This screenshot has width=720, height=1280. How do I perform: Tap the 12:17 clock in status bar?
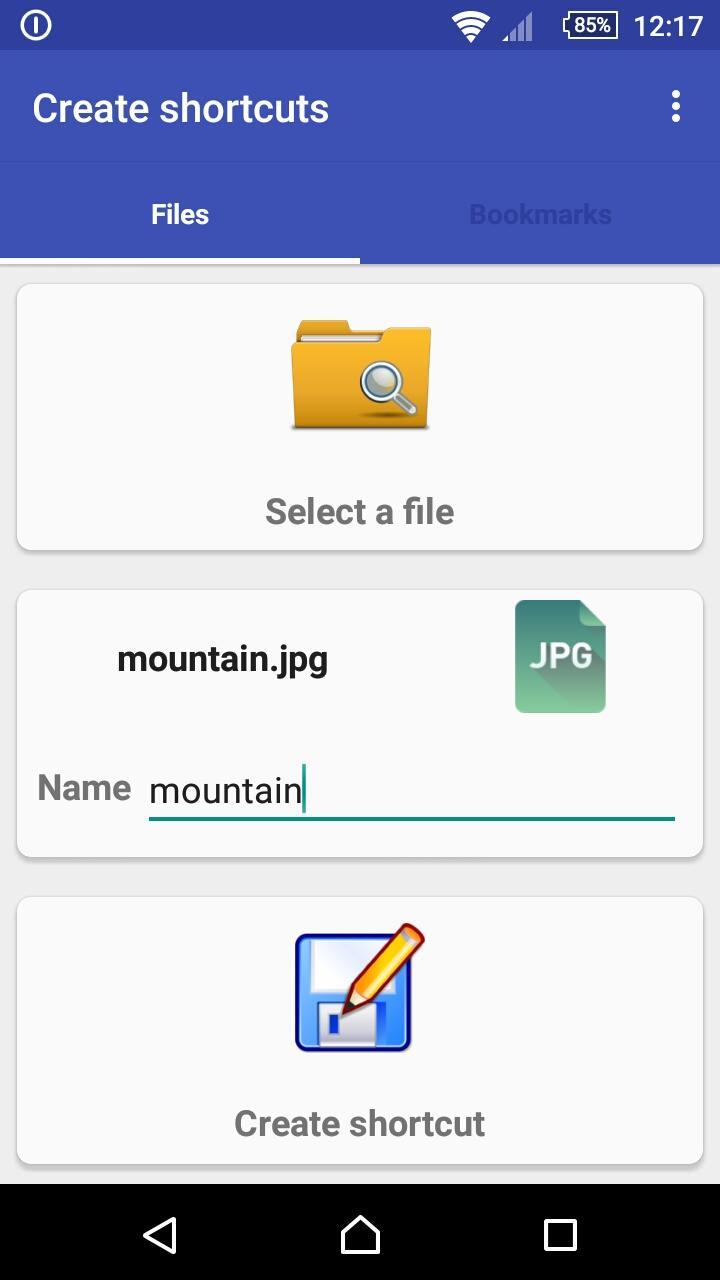(x=668, y=25)
